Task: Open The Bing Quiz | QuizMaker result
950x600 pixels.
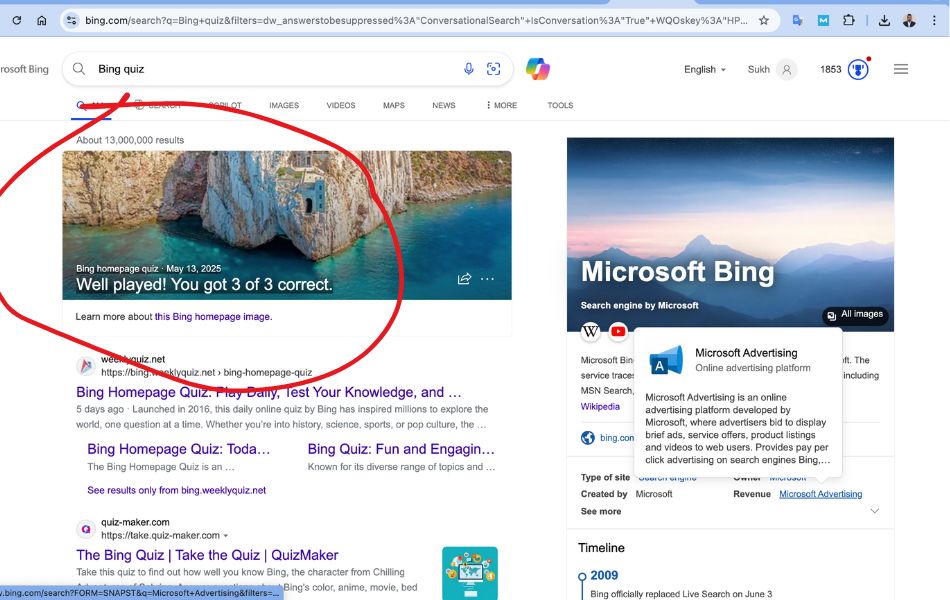Action: click(x=207, y=555)
